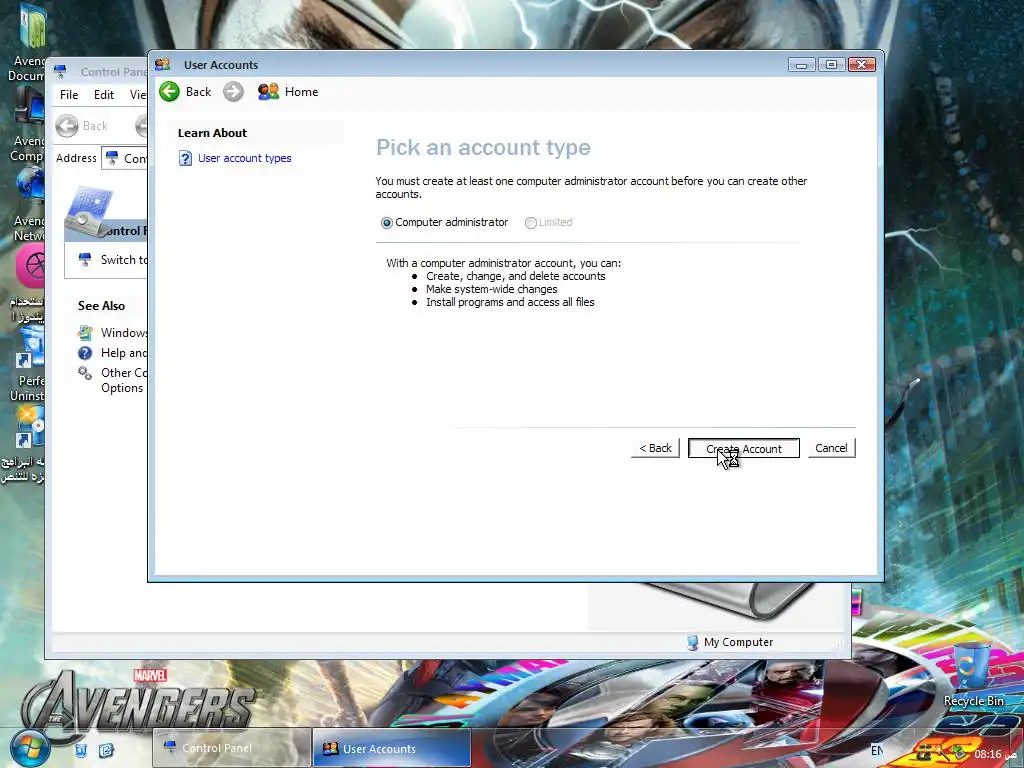Click the Start orb on the taskbar
Viewport: 1024px width, 768px height.
(31, 748)
